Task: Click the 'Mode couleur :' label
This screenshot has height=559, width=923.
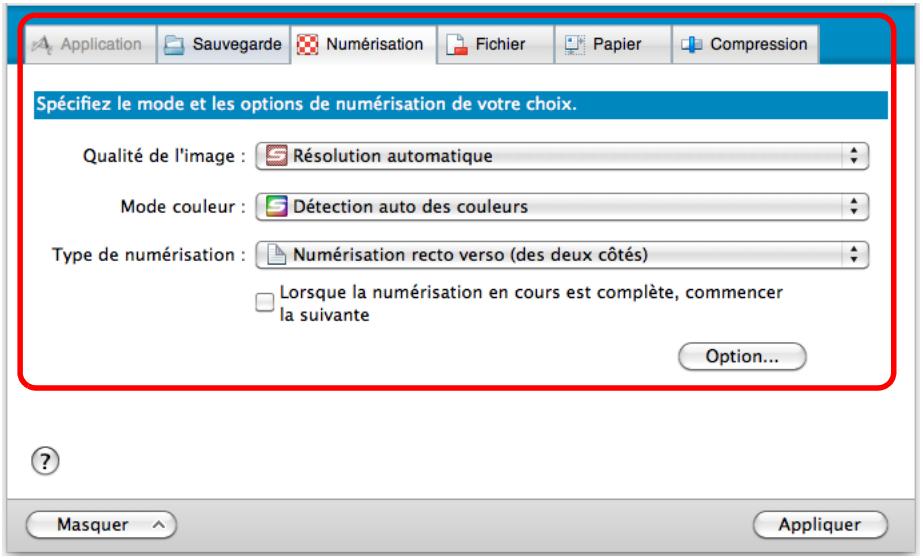Action: 183,207
